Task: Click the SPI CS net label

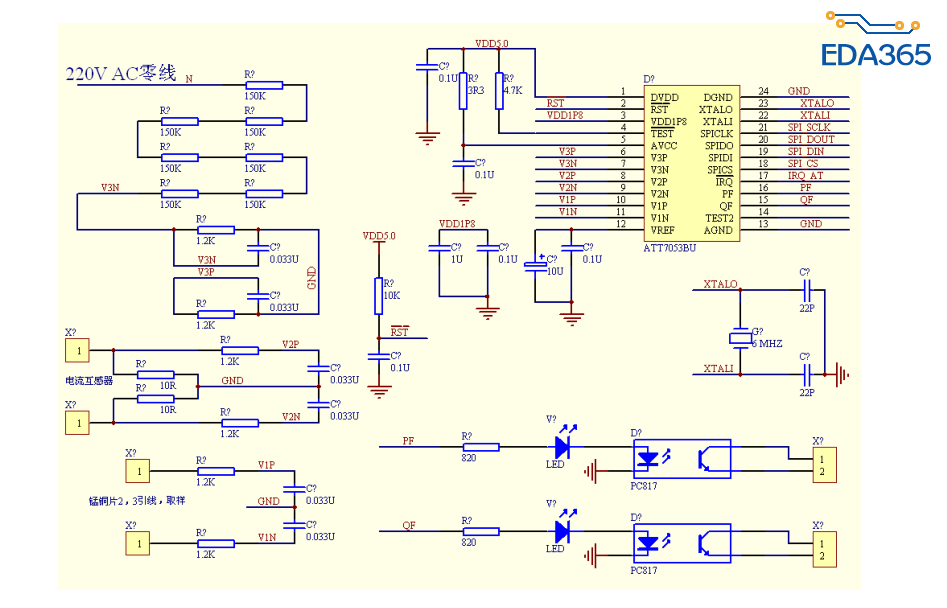Action: pos(803,164)
